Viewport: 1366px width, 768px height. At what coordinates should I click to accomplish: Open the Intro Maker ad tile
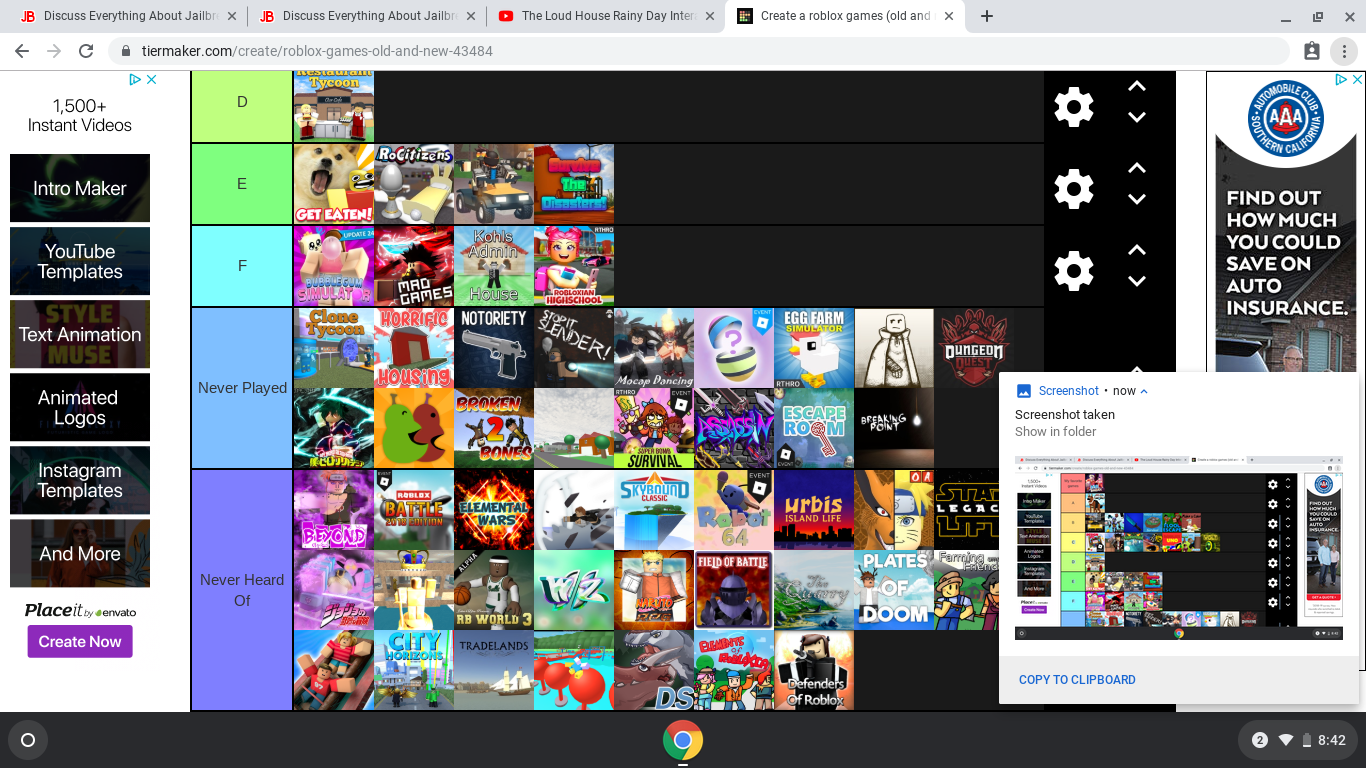click(x=80, y=188)
